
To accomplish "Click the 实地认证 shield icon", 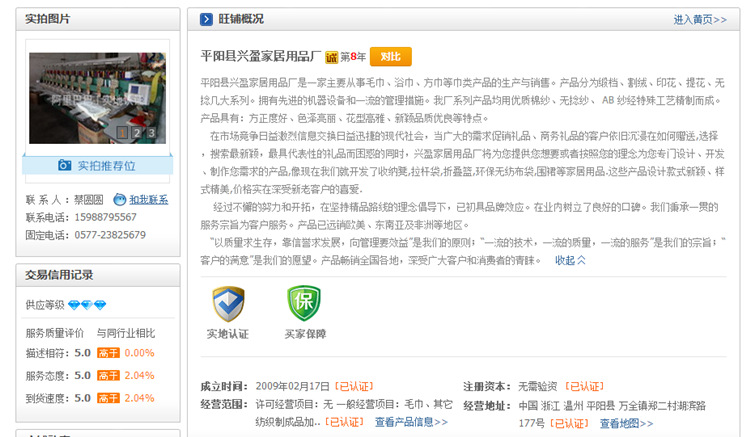I will (228, 304).
